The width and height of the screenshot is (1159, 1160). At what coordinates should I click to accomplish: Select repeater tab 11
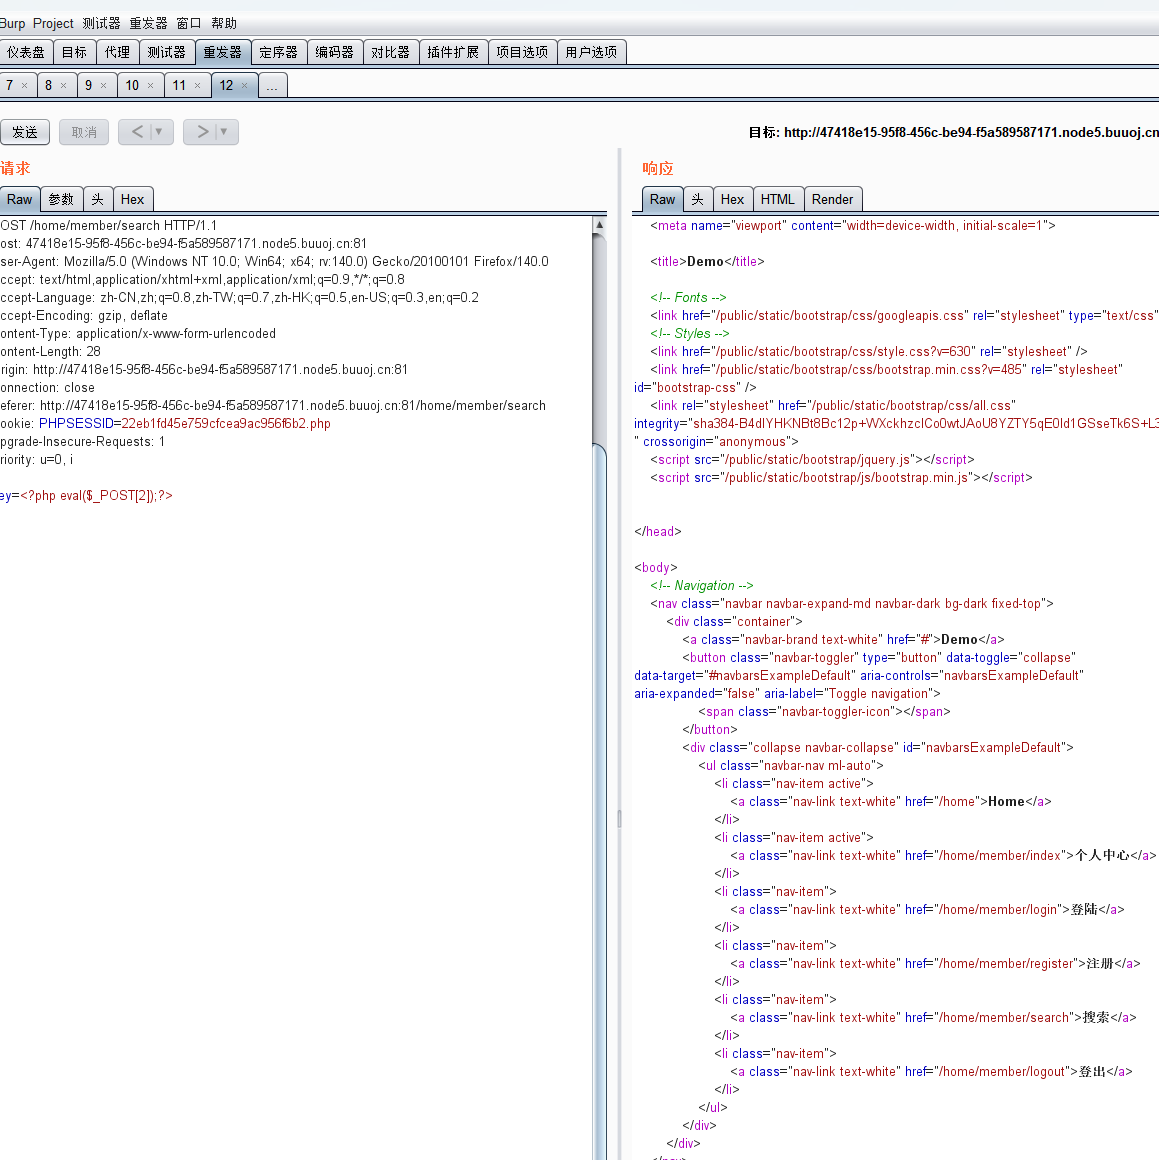(179, 85)
